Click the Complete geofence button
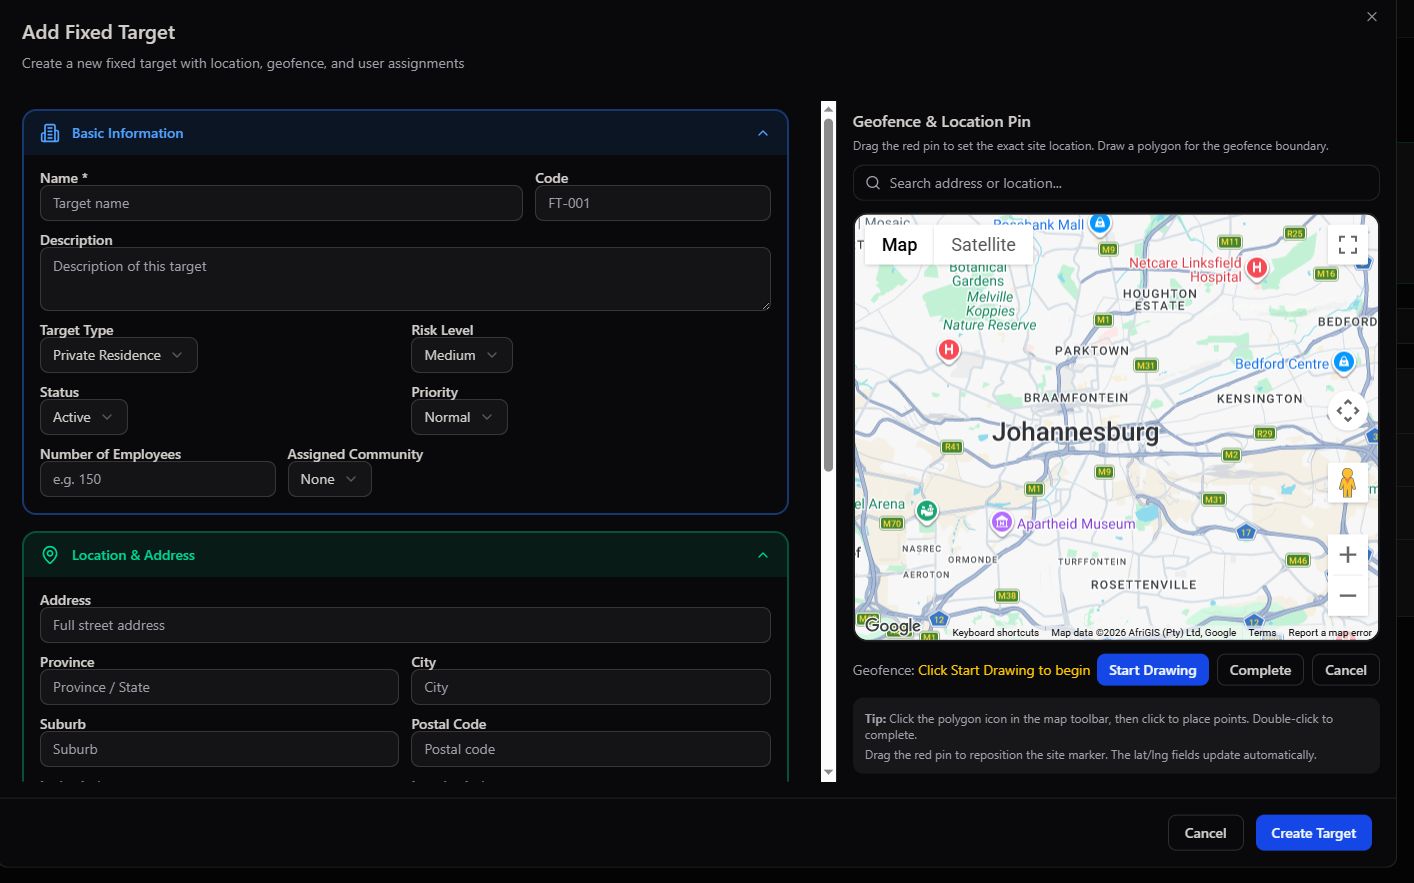The width and height of the screenshot is (1414, 883). click(1260, 670)
